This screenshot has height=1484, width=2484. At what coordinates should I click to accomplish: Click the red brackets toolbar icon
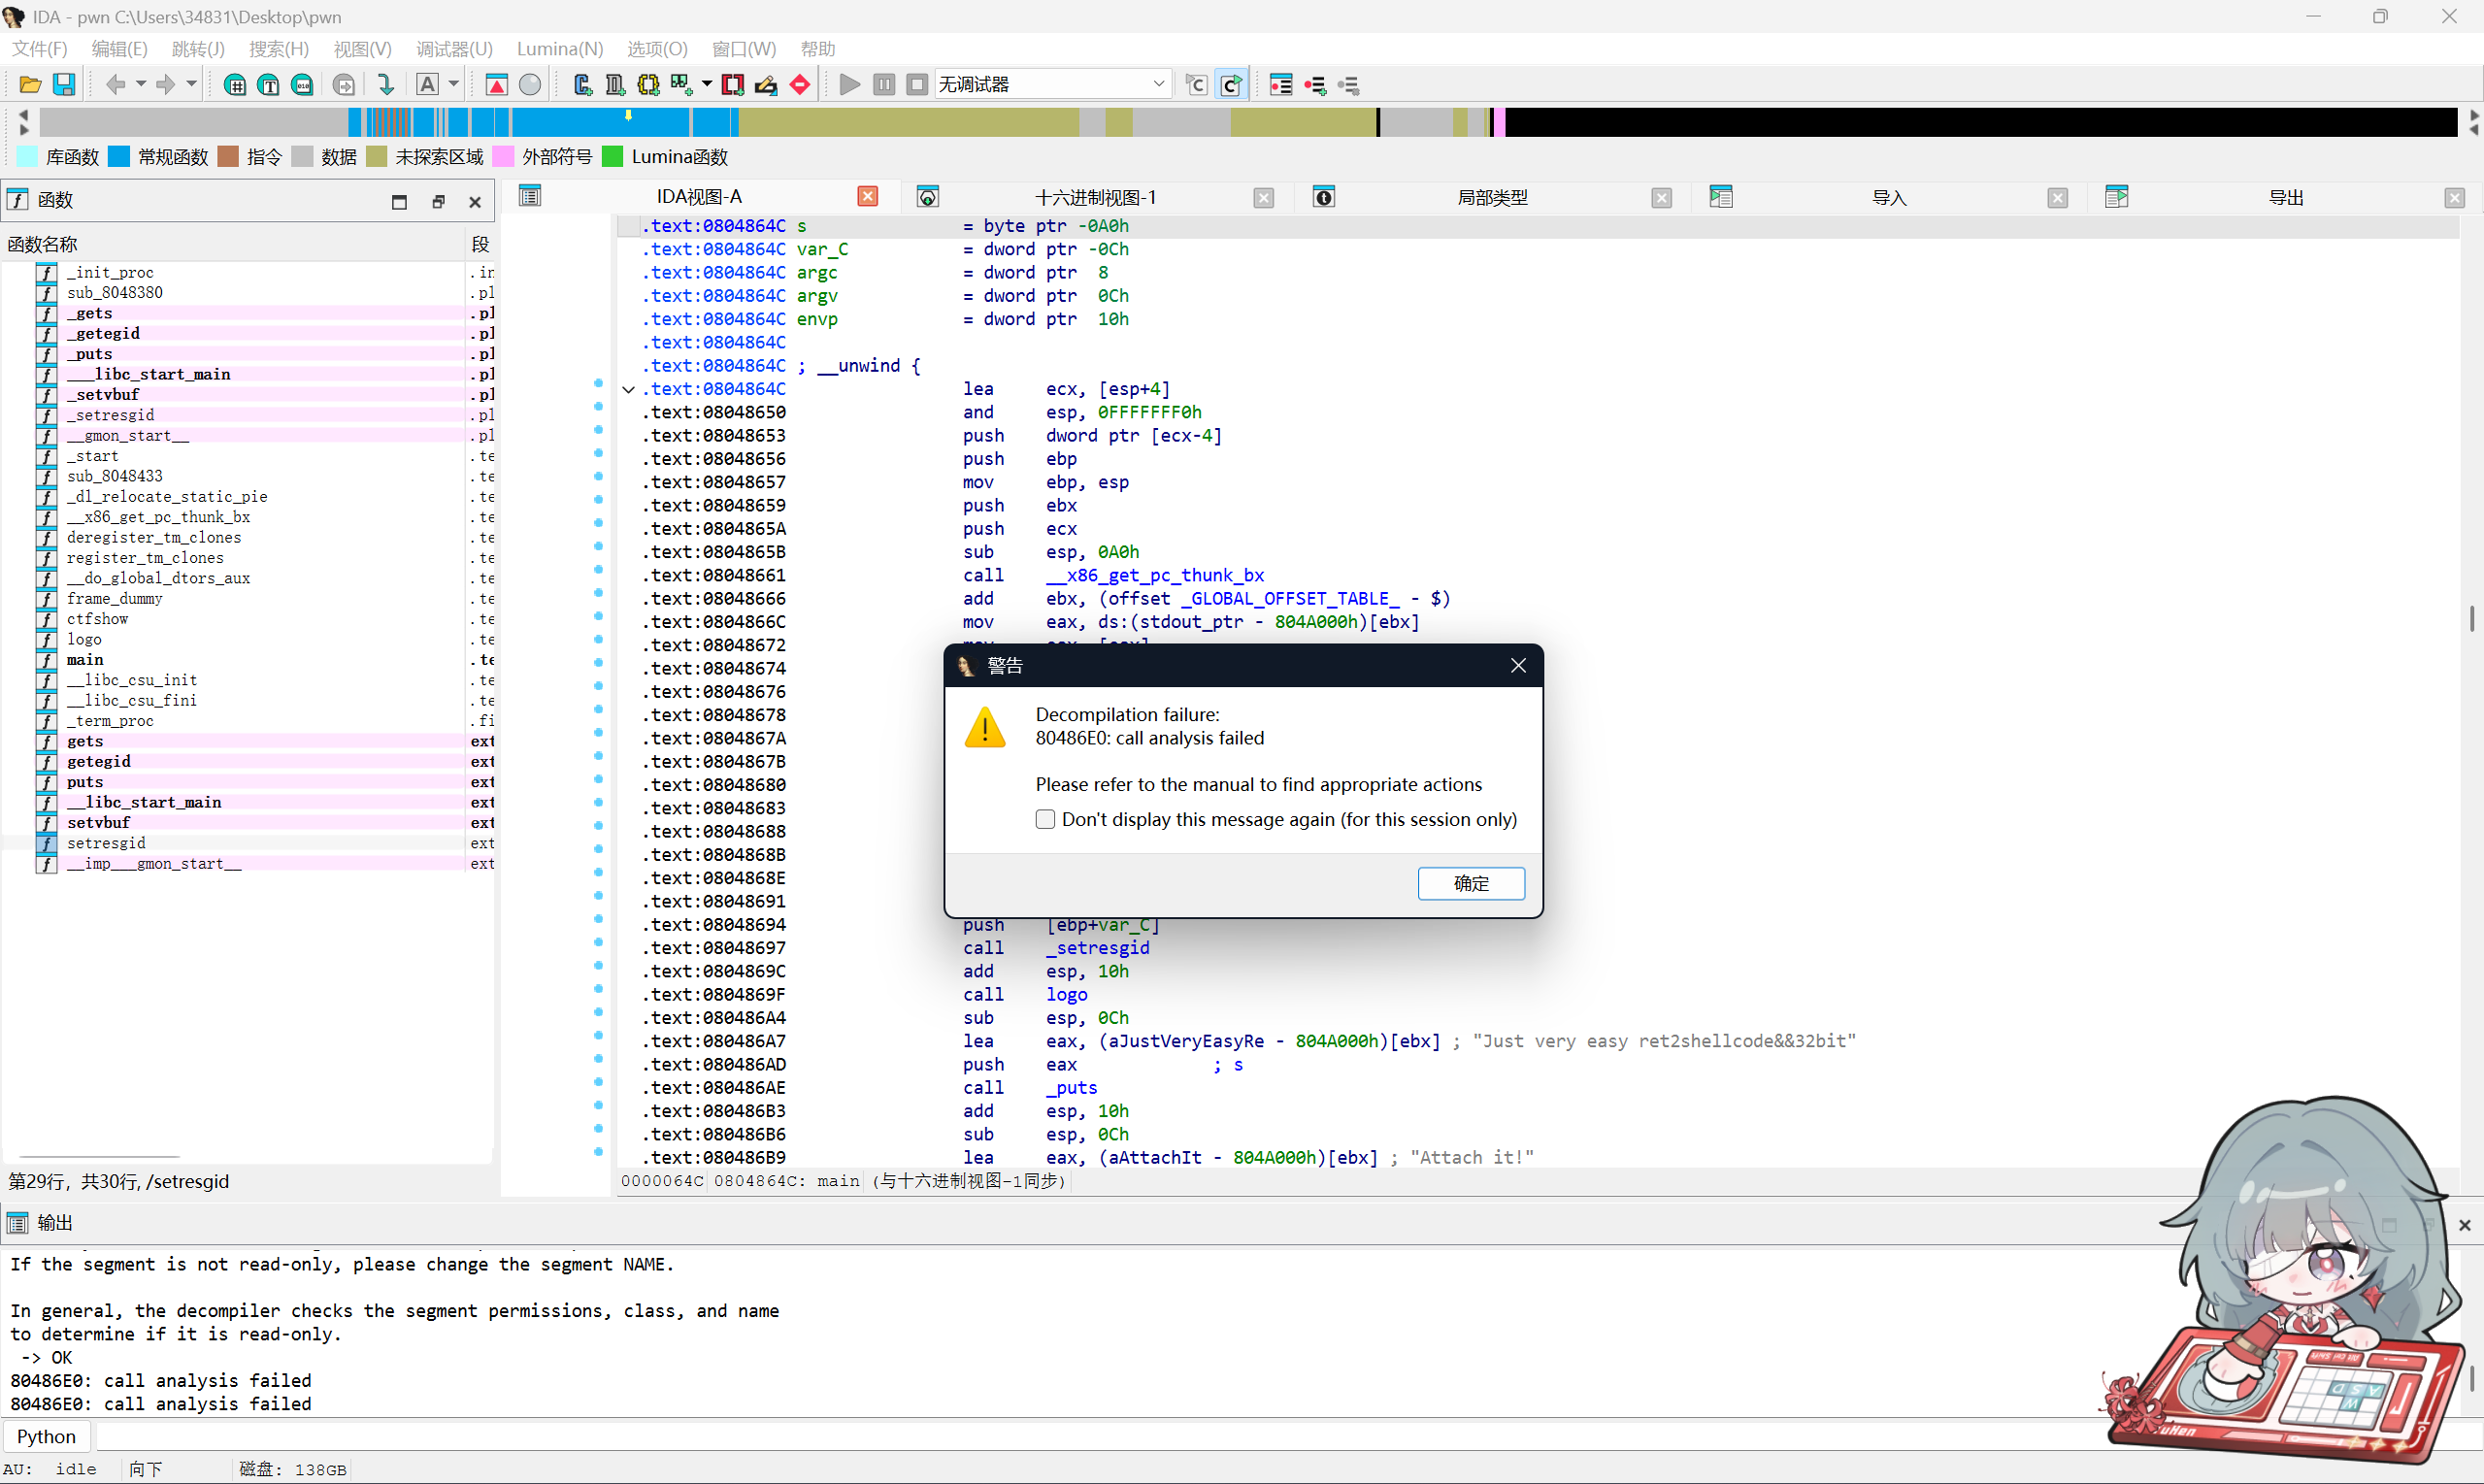[x=733, y=85]
